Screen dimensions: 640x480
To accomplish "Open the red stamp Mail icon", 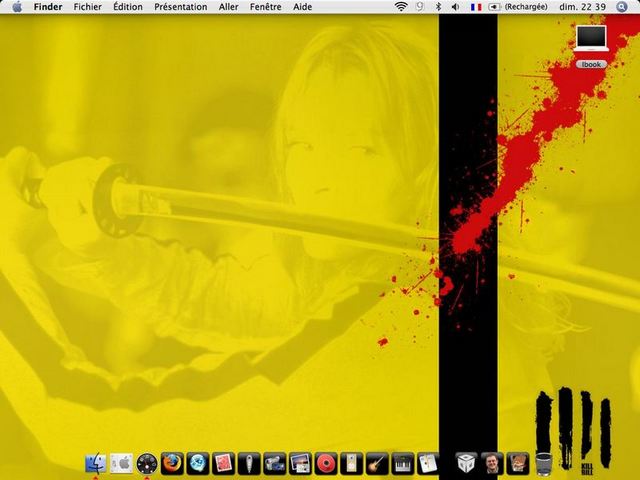I will pyautogui.click(x=224, y=463).
